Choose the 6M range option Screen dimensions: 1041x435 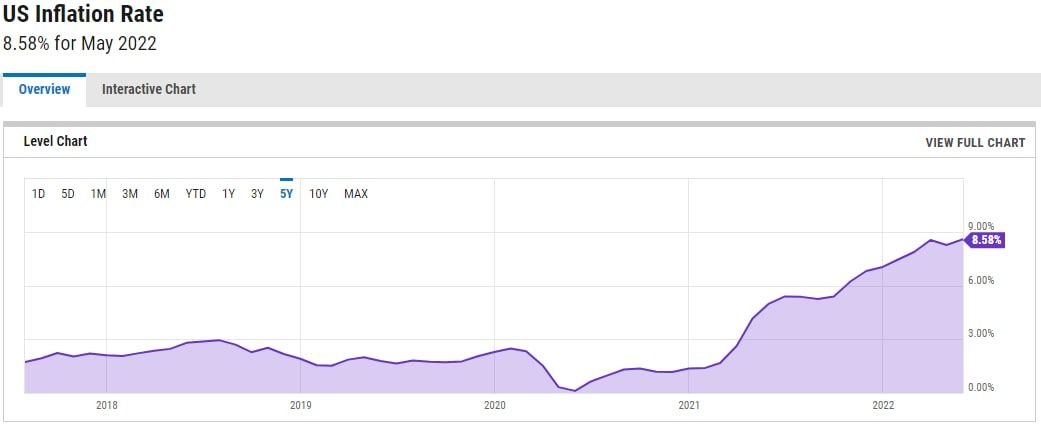pos(161,194)
